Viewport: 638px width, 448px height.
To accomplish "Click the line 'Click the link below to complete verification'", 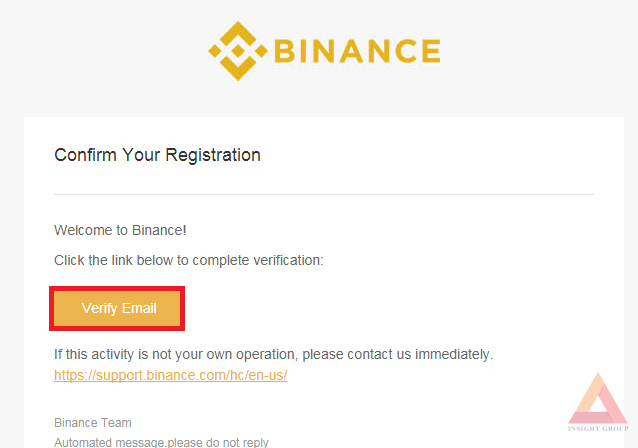I will click(x=188, y=260).
